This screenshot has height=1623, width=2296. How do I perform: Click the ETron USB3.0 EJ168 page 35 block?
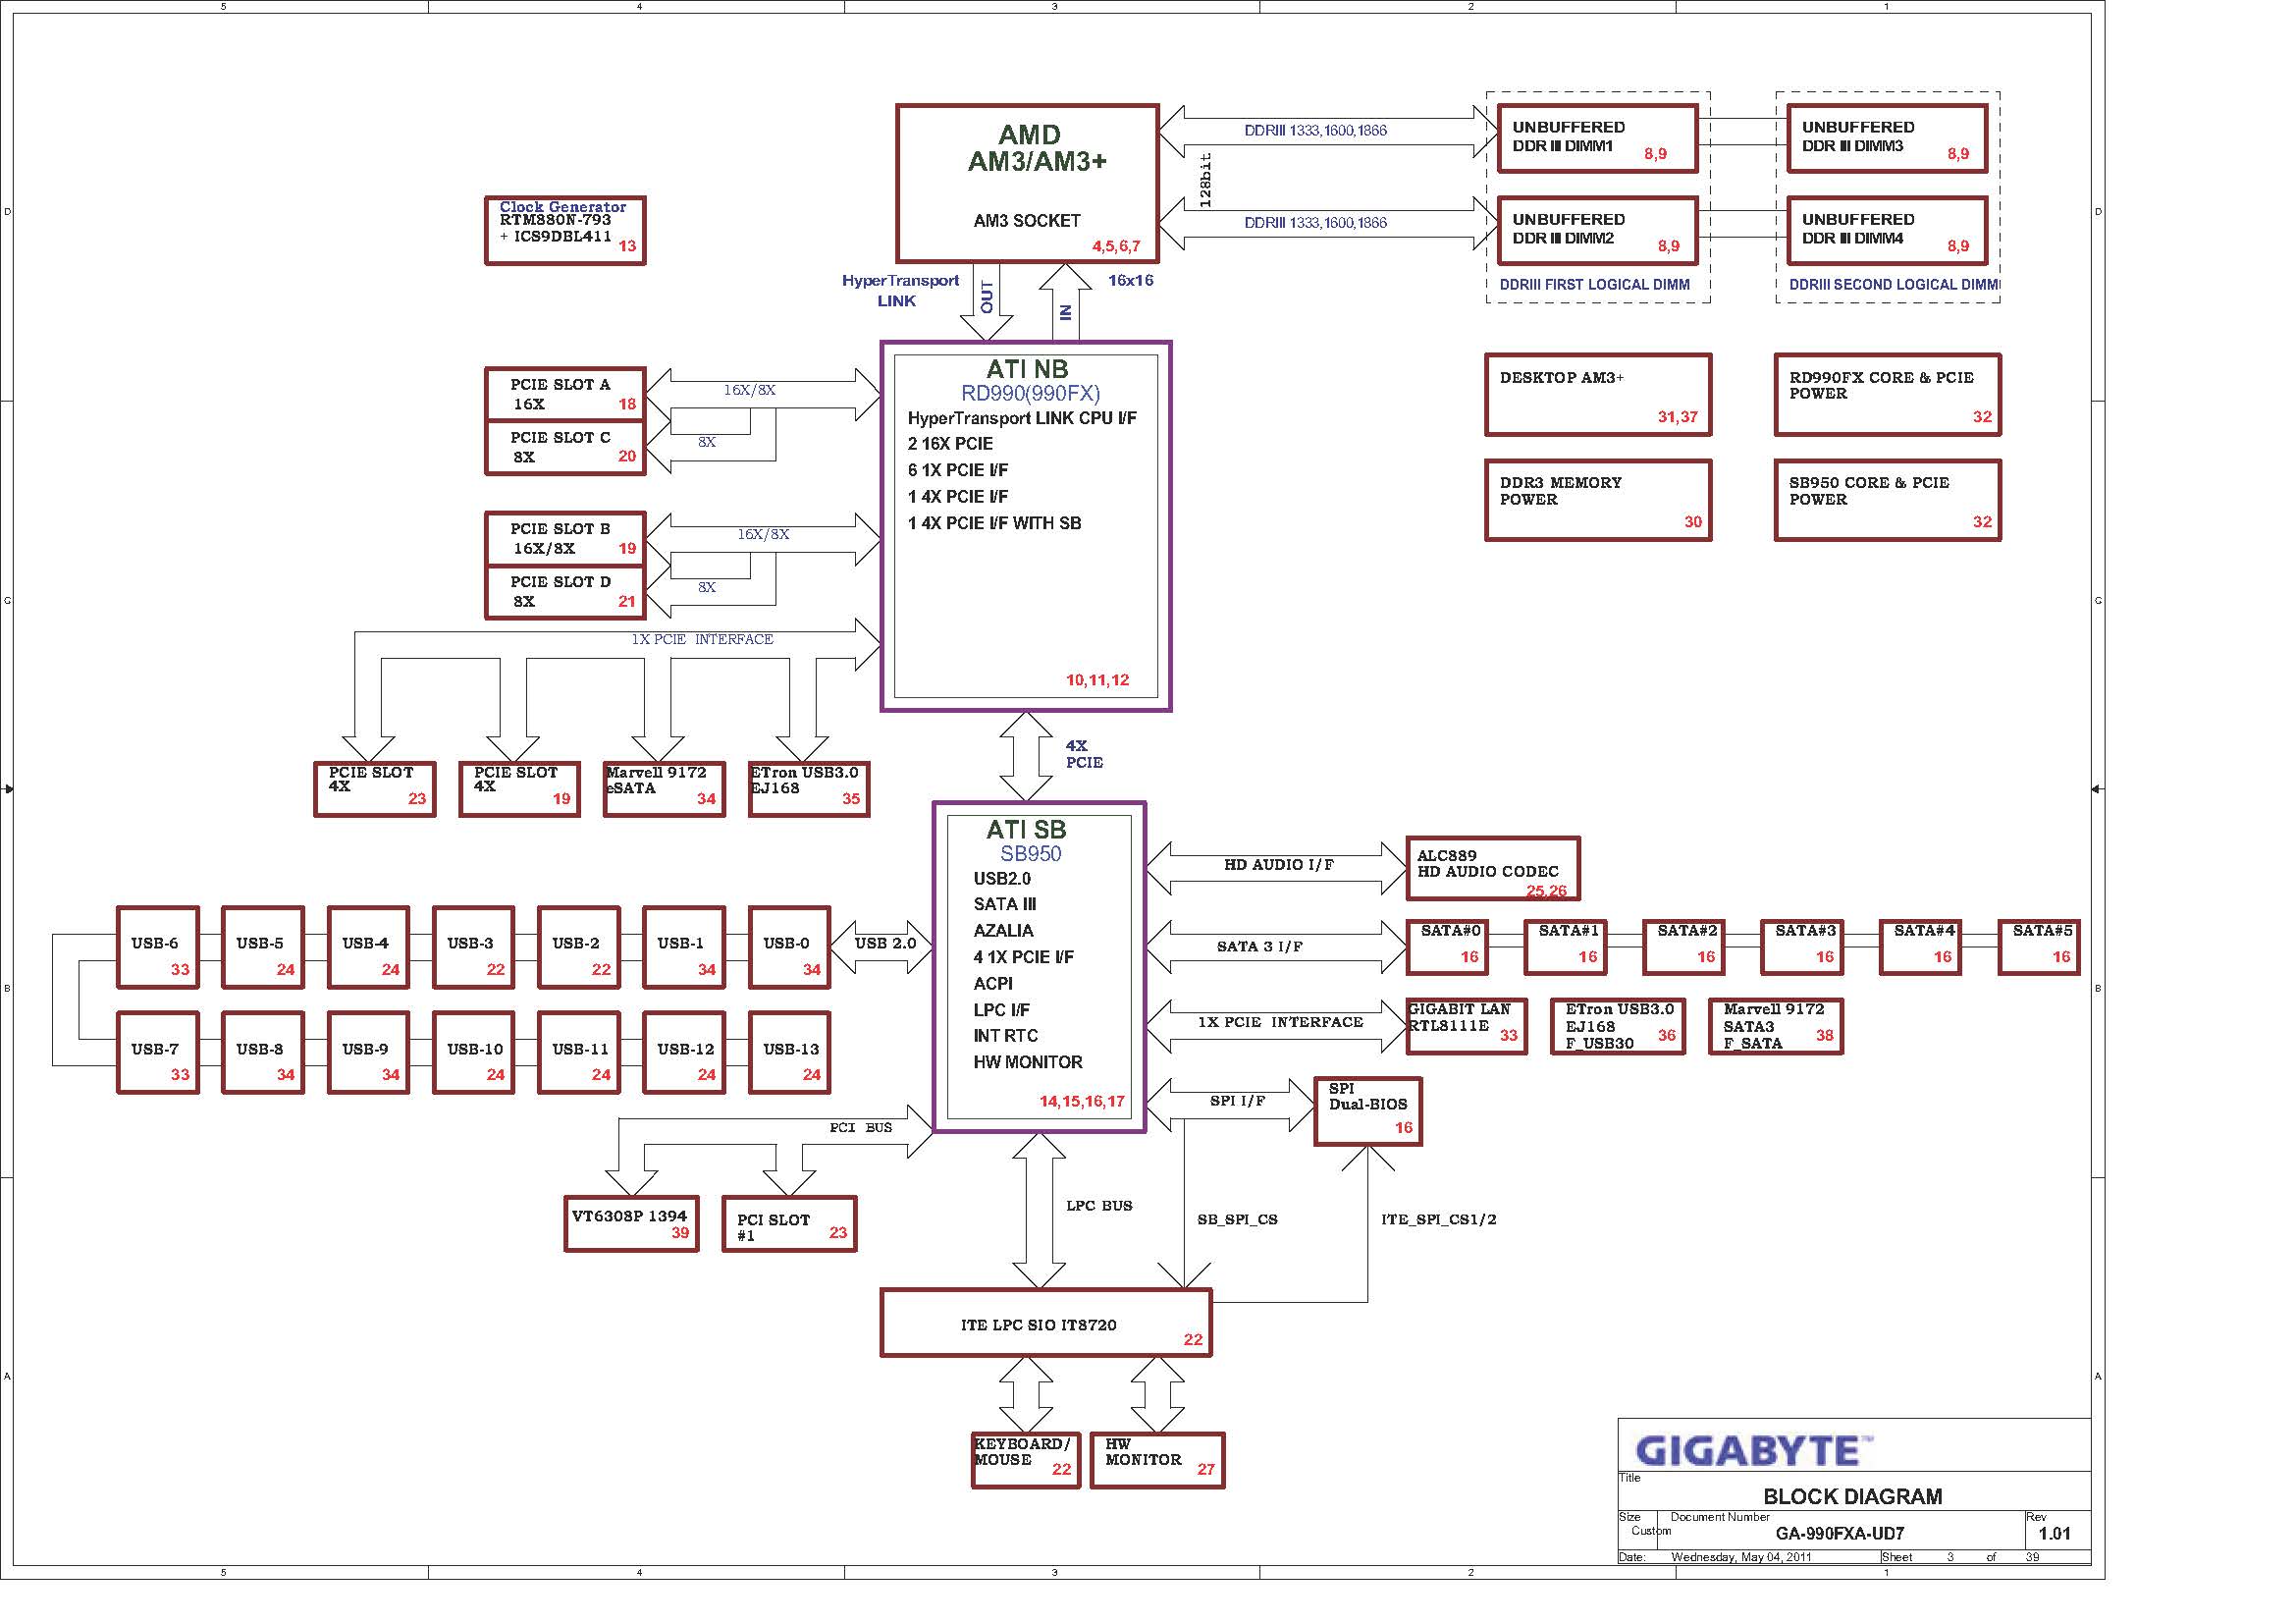(809, 789)
